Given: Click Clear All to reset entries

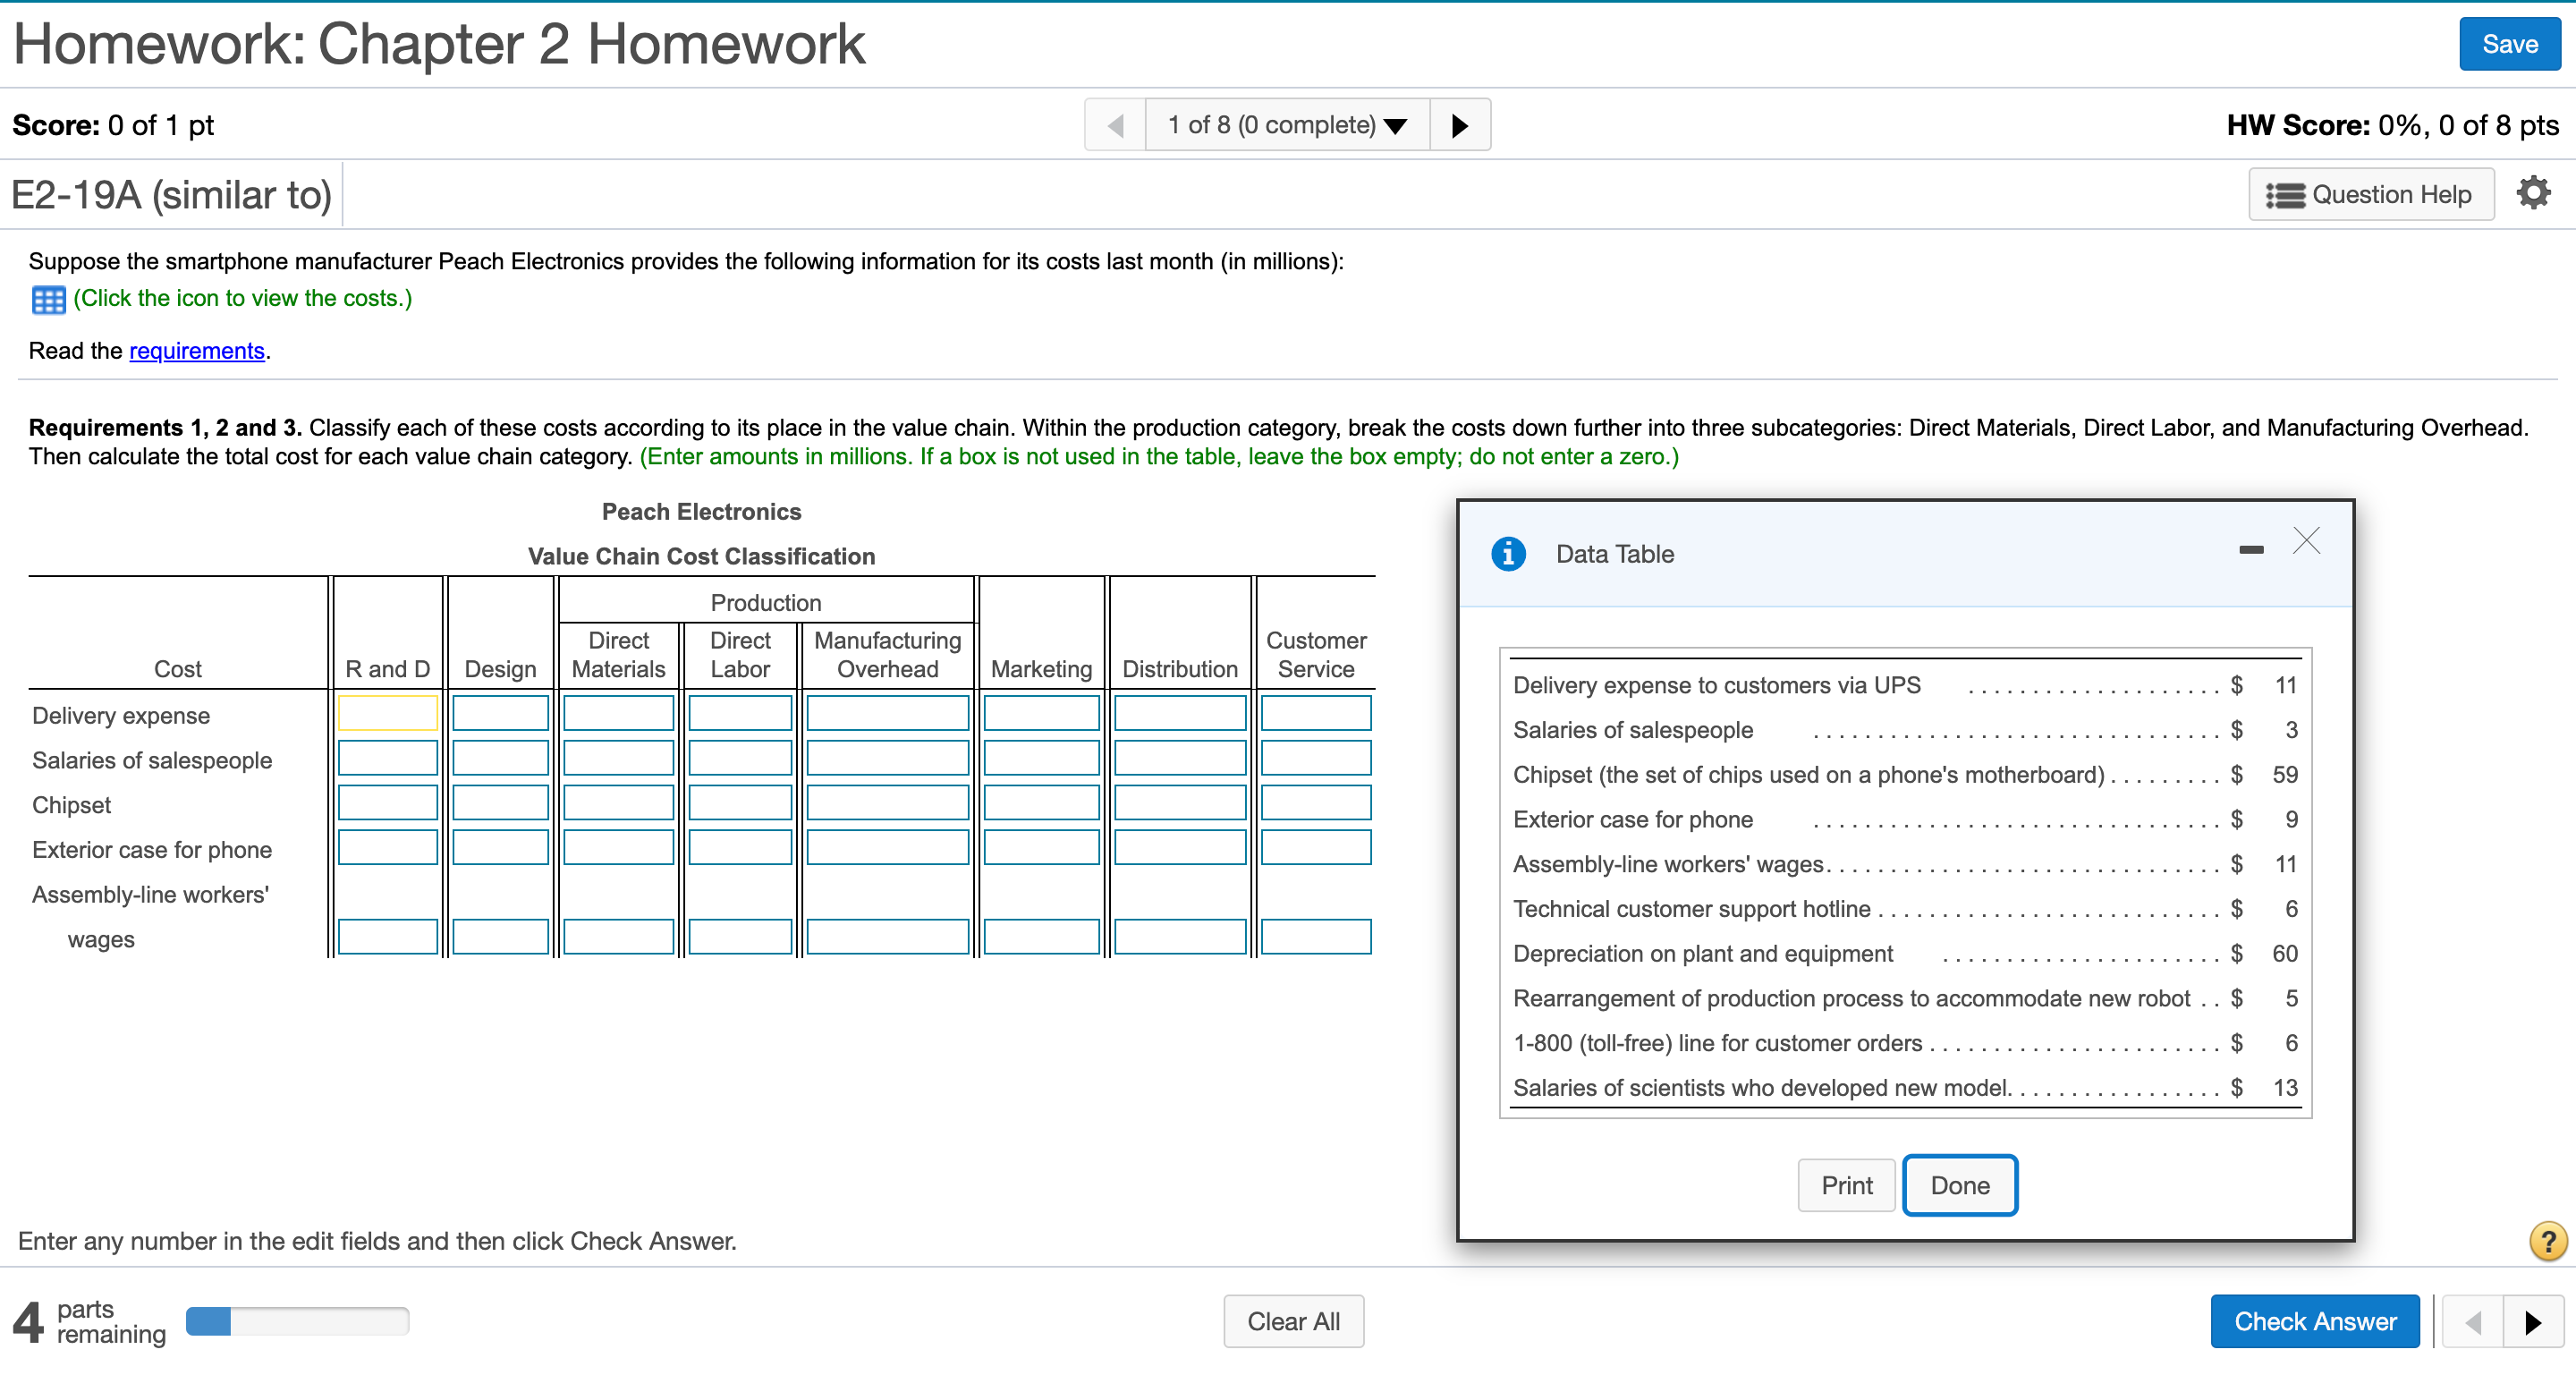Looking at the screenshot, I should (1293, 1321).
